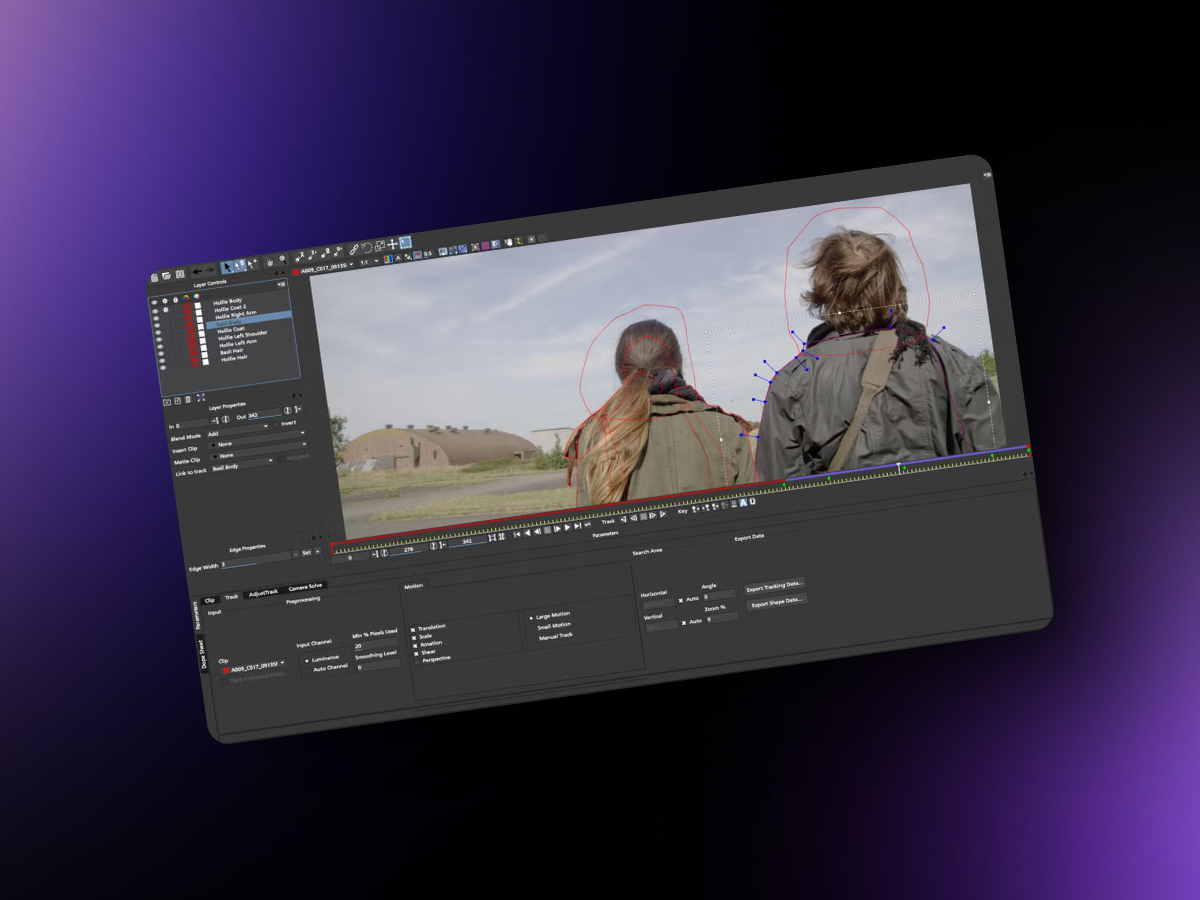Enable the Perspective motion checkbox
This screenshot has width=1200, height=900.
415,660
